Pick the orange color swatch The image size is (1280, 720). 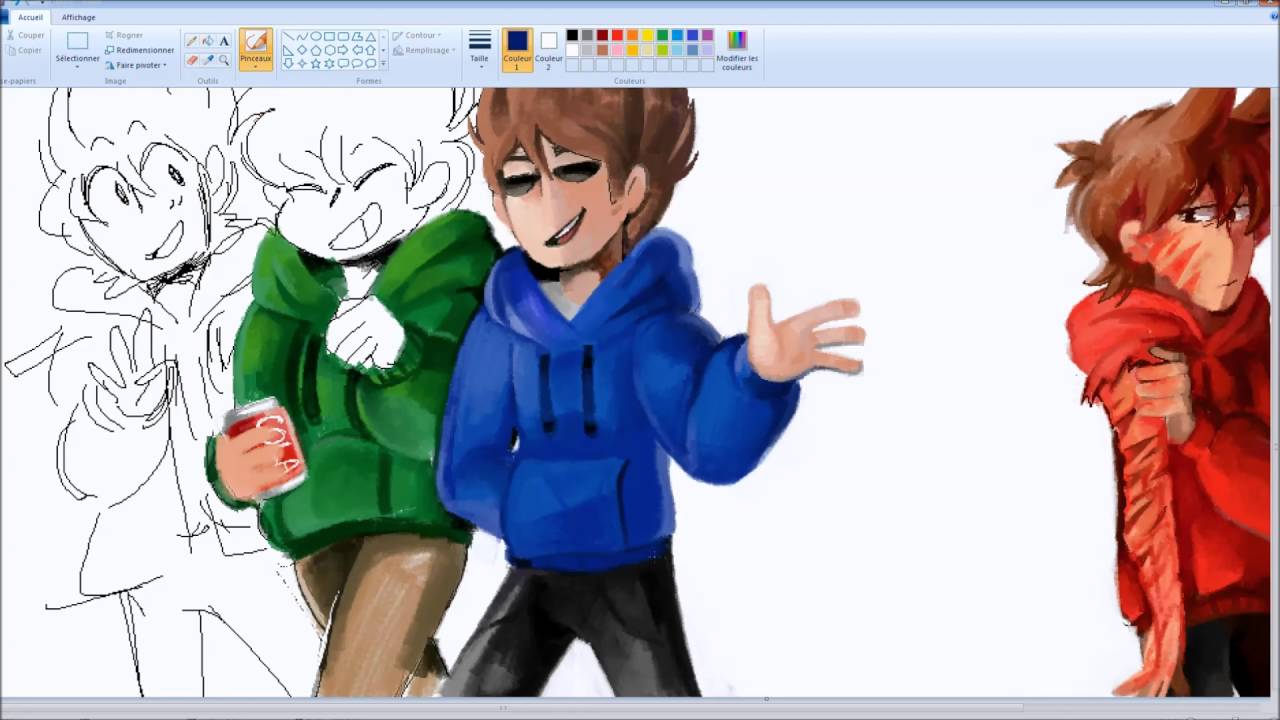click(632, 35)
